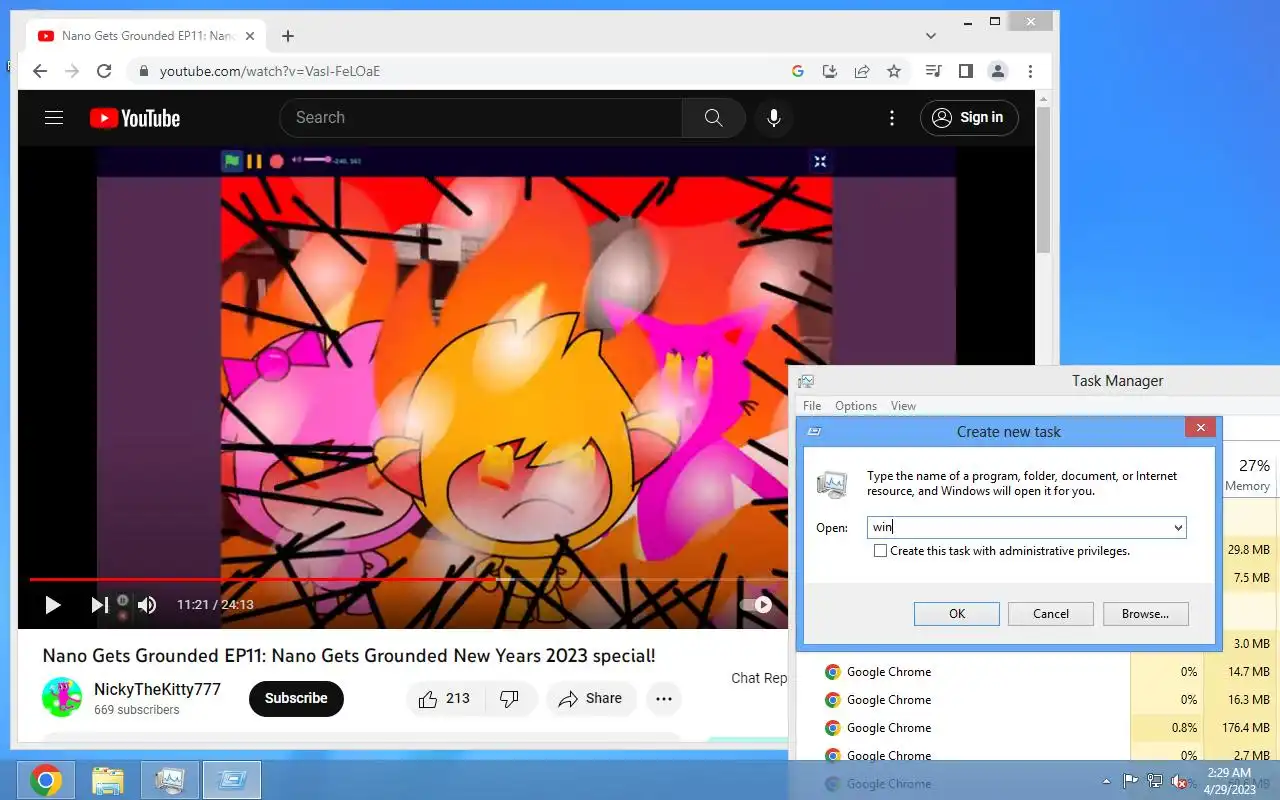
Task: Sort by Memory column in Task Manager
Action: click(x=1247, y=475)
